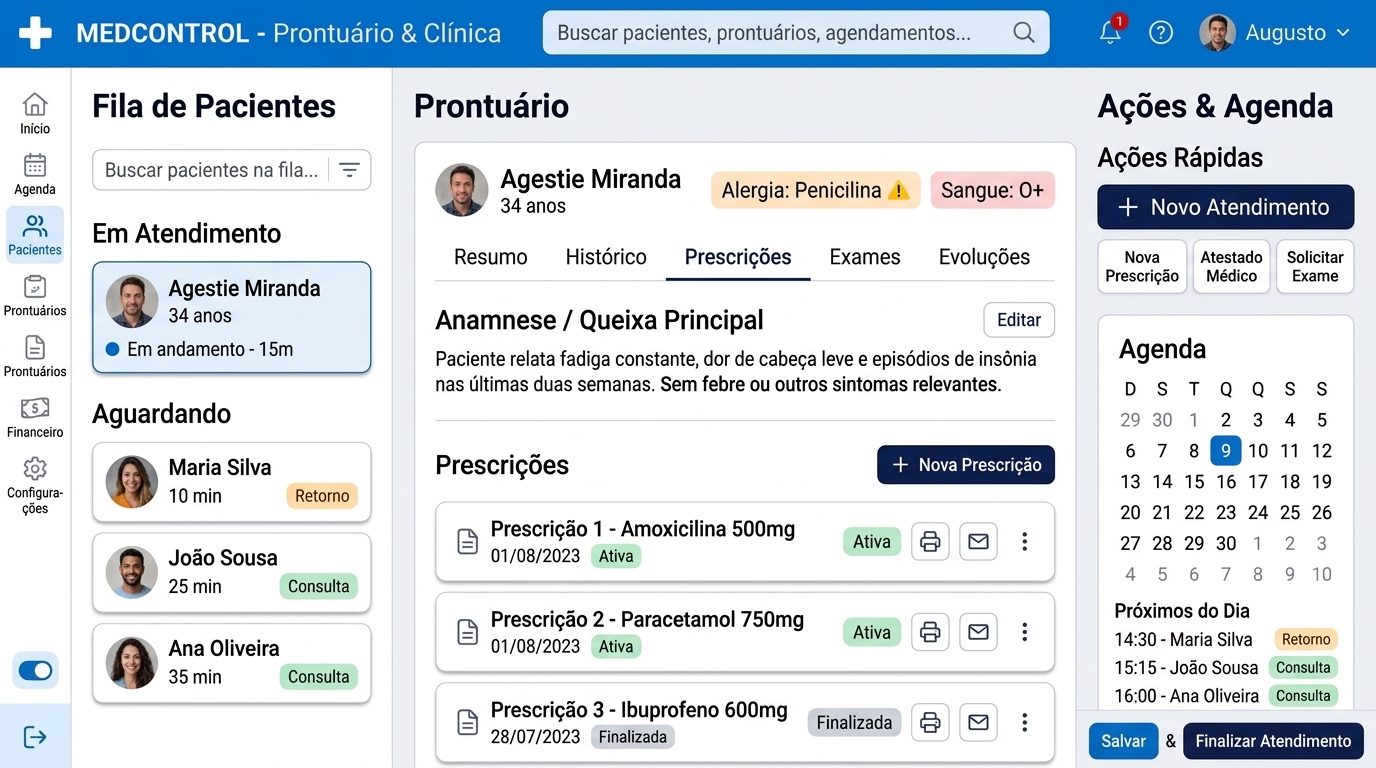Open Pacientes in the sidebar

(x=35, y=235)
